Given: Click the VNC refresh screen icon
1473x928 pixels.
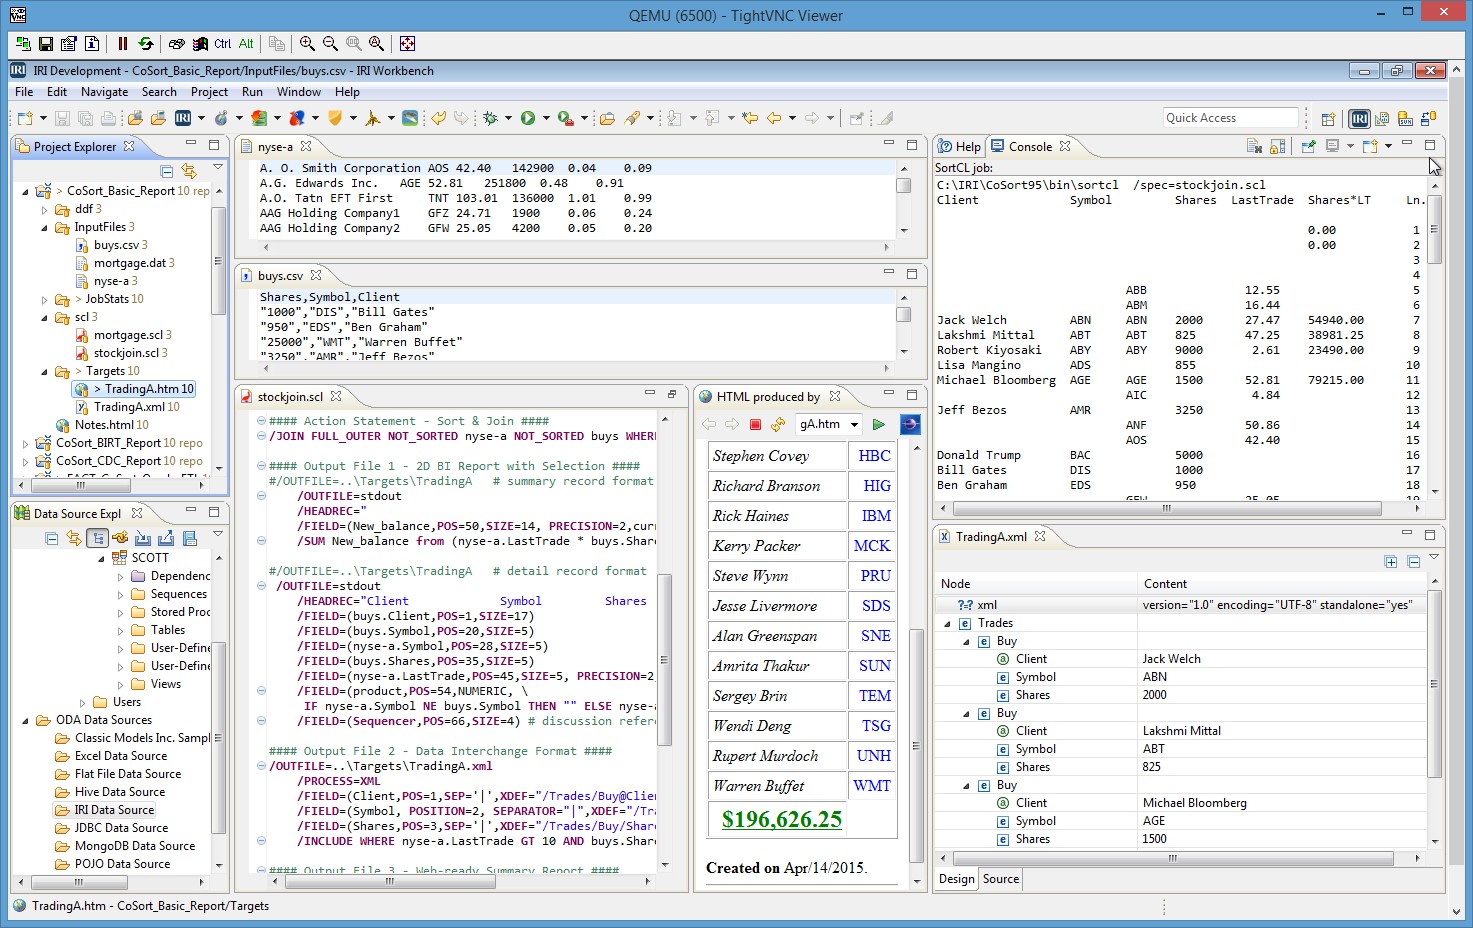Looking at the screenshot, I should [146, 44].
